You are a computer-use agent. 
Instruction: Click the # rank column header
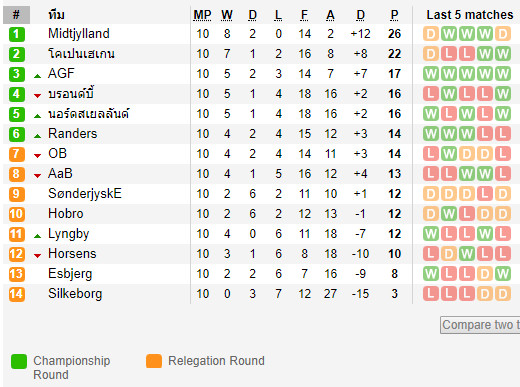pos(16,15)
